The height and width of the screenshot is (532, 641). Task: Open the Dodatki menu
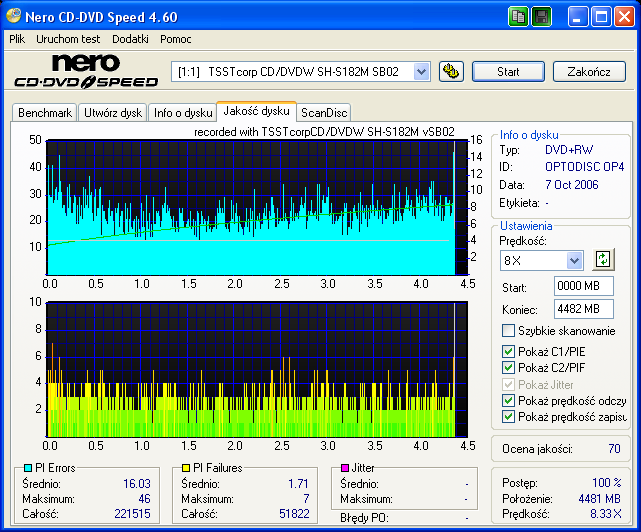[x=130, y=39]
